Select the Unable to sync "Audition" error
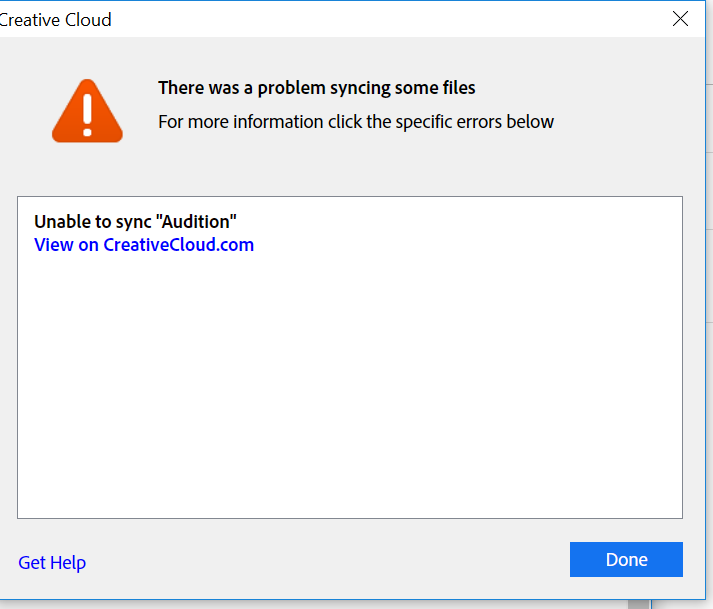Viewport: 713px width, 609px height. click(x=136, y=222)
